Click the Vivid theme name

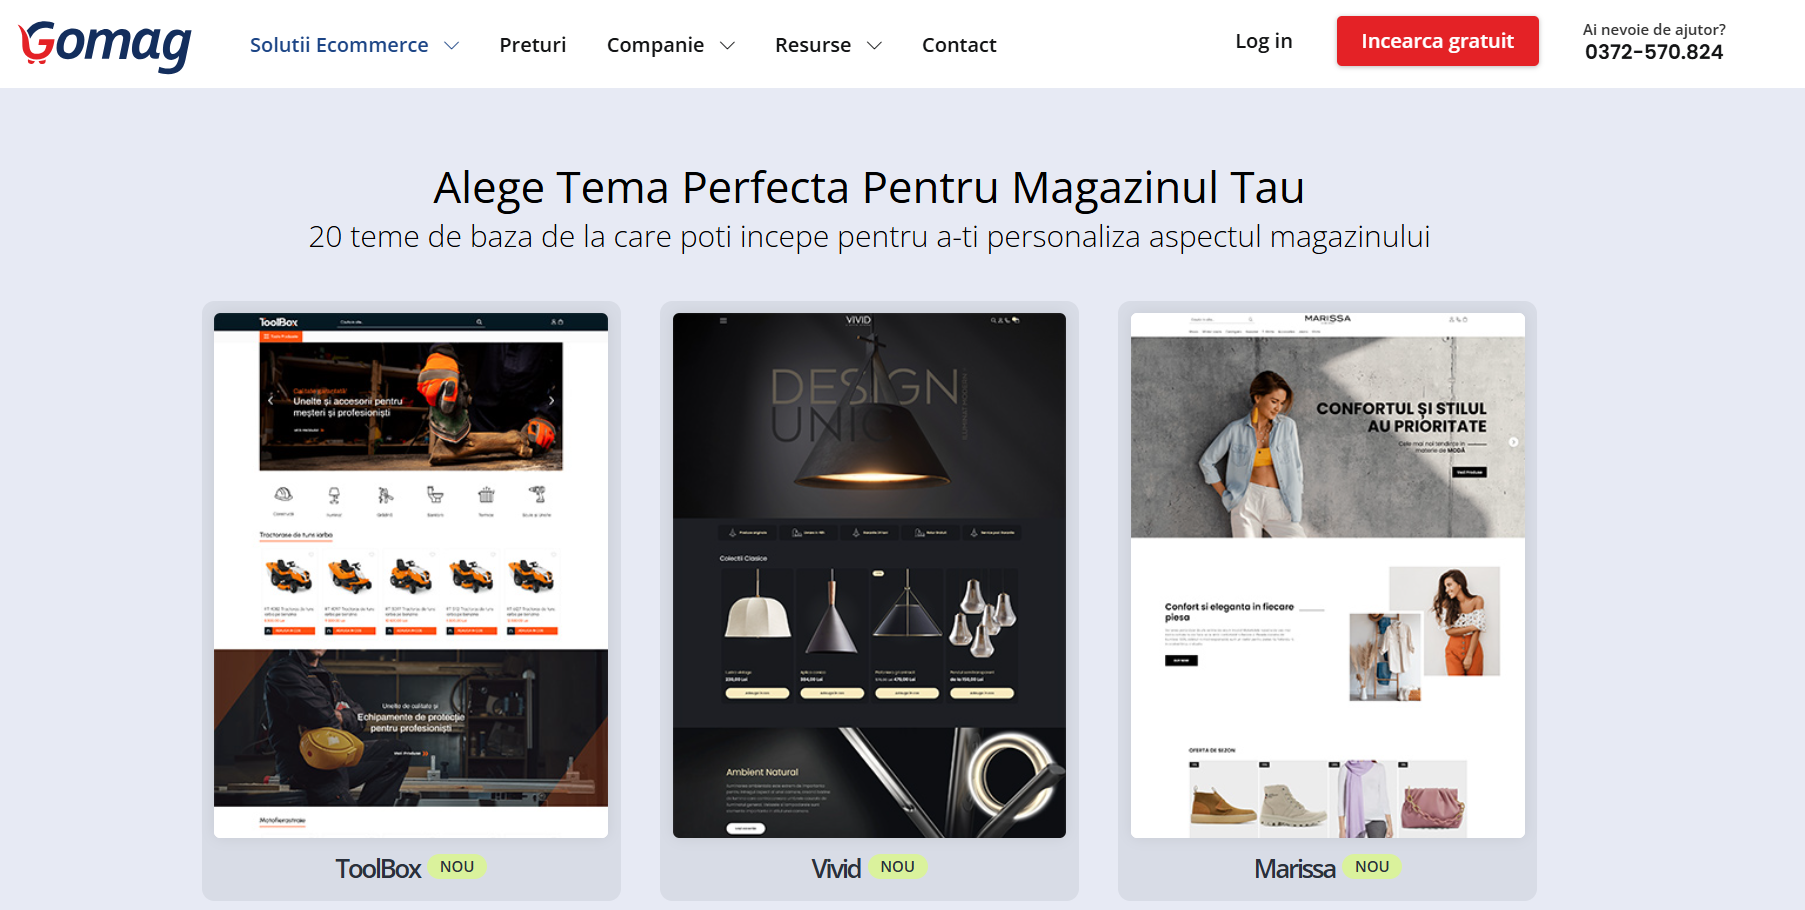tap(836, 868)
